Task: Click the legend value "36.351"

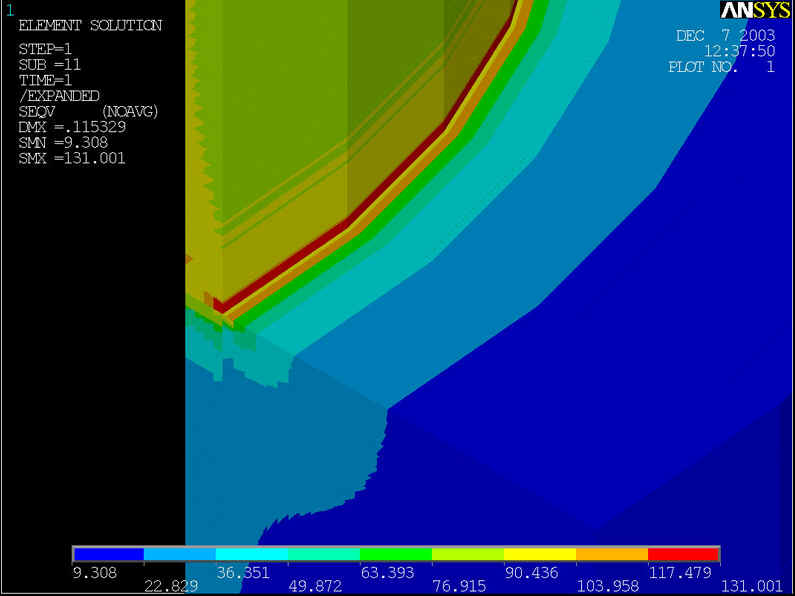Action: pyautogui.click(x=243, y=573)
